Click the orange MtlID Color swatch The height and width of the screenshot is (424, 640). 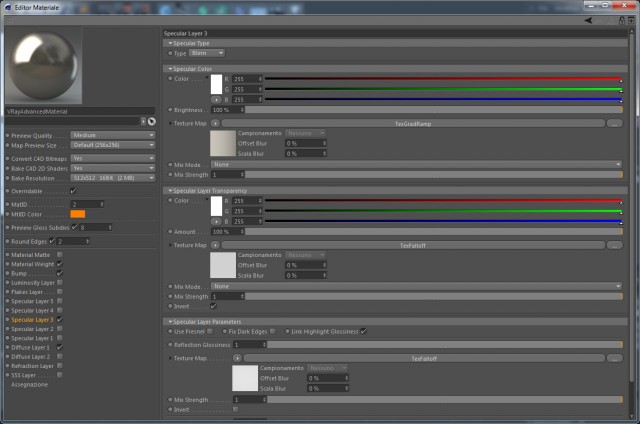coord(78,214)
